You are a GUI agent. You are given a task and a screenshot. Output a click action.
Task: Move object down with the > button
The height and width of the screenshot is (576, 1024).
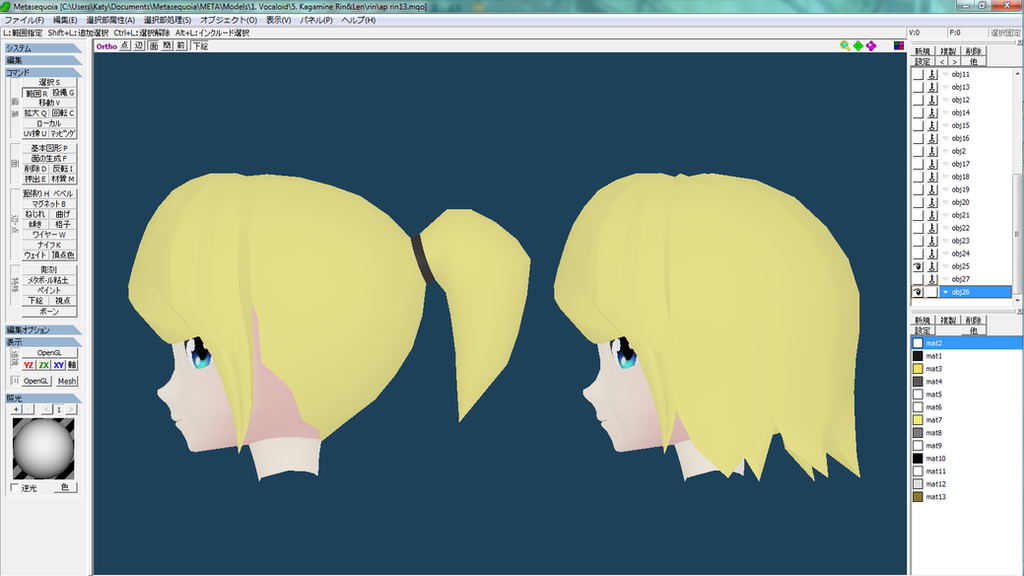(x=954, y=61)
